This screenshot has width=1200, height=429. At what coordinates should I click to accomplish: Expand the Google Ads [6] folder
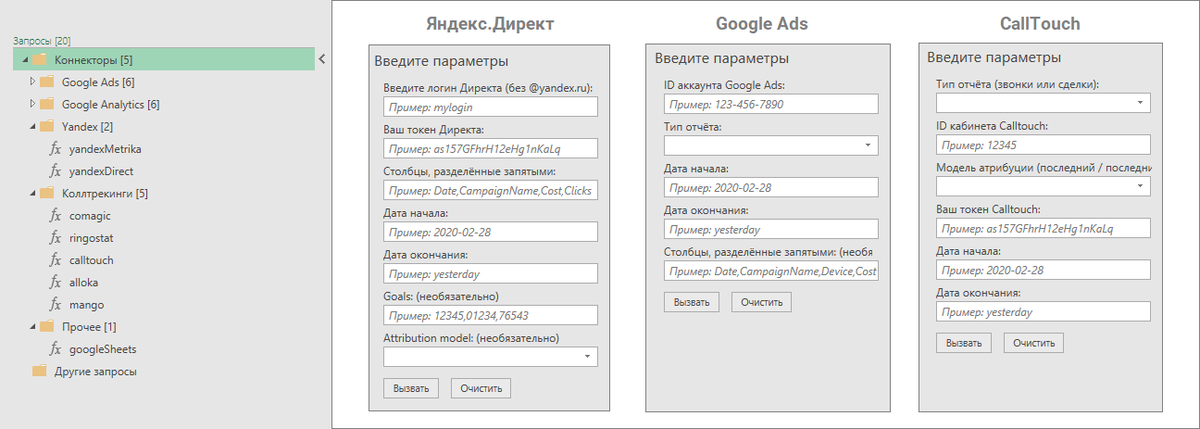tap(32, 82)
